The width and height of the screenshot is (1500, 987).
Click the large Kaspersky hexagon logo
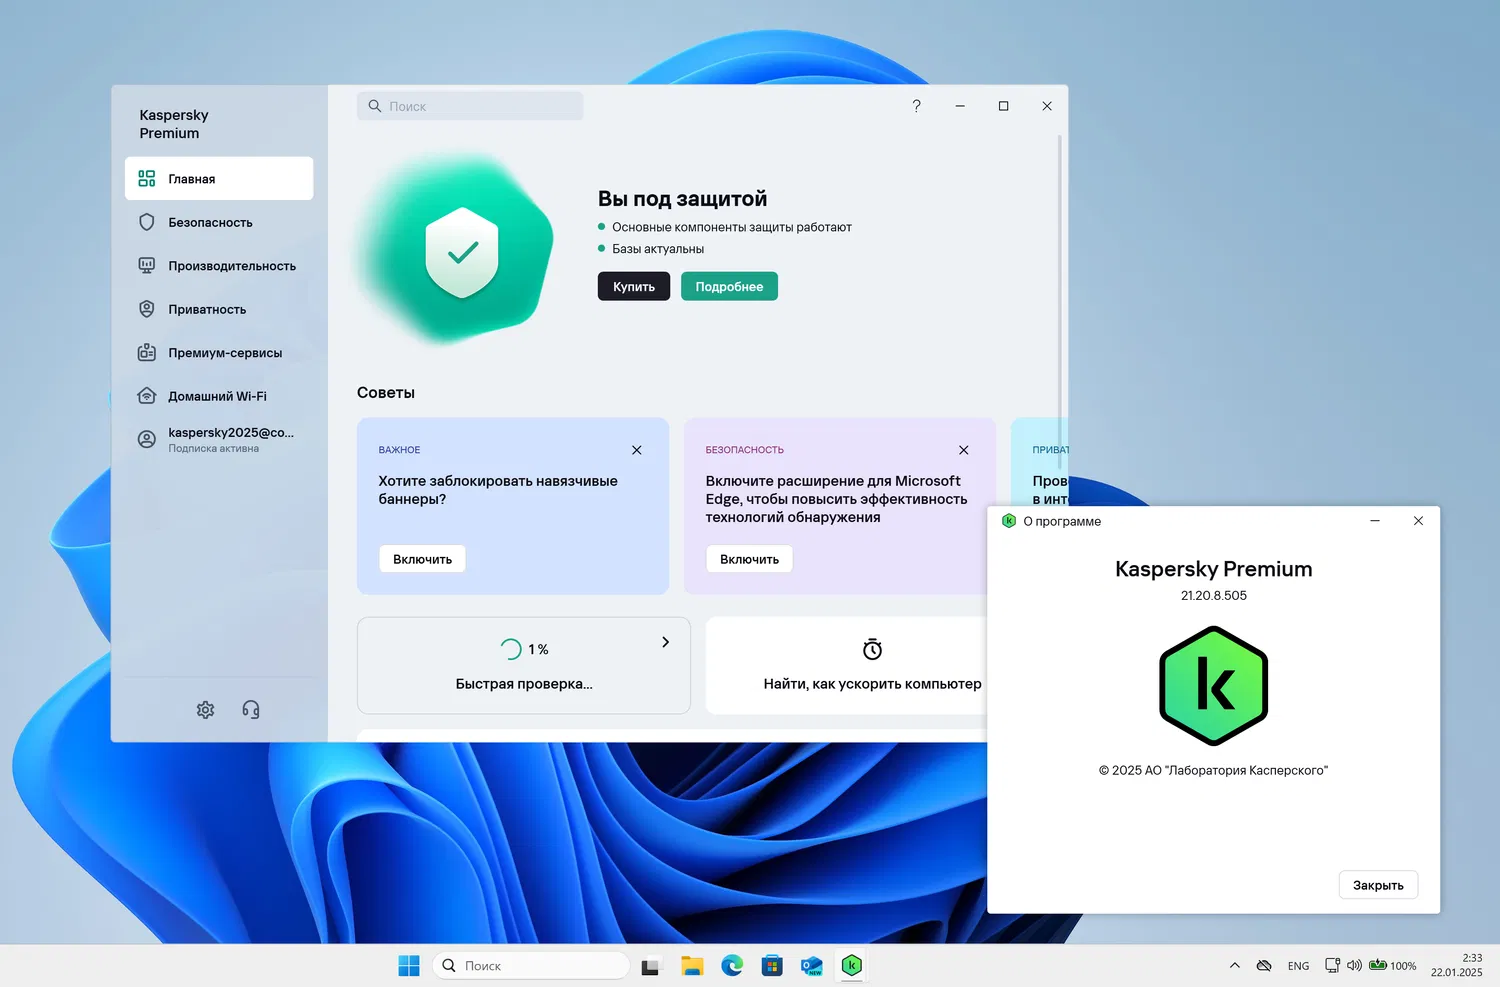pos(1214,686)
